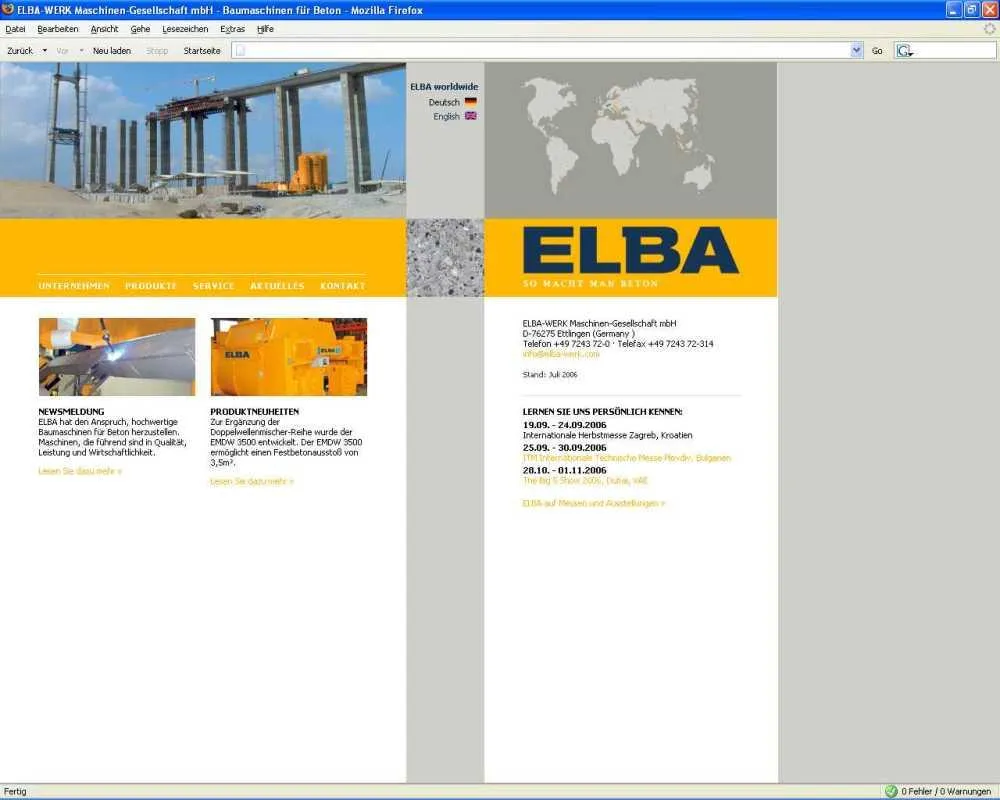Screen dimensions: 1000x800
Task: Click the welding news thumbnail image
Action: coord(117,357)
